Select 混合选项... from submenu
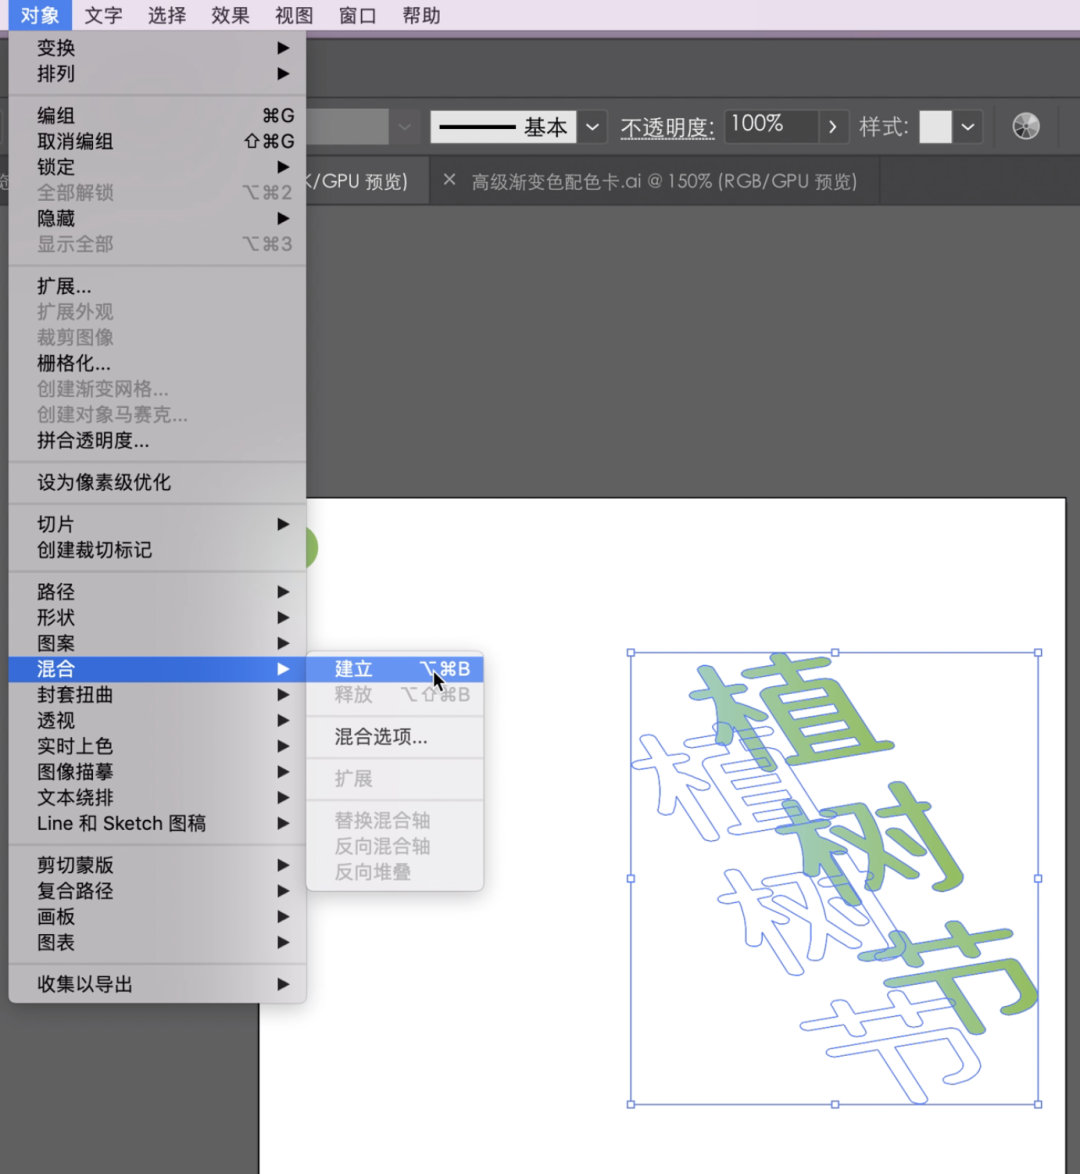Viewport: 1080px width, 1174px height. pos(381,737)
